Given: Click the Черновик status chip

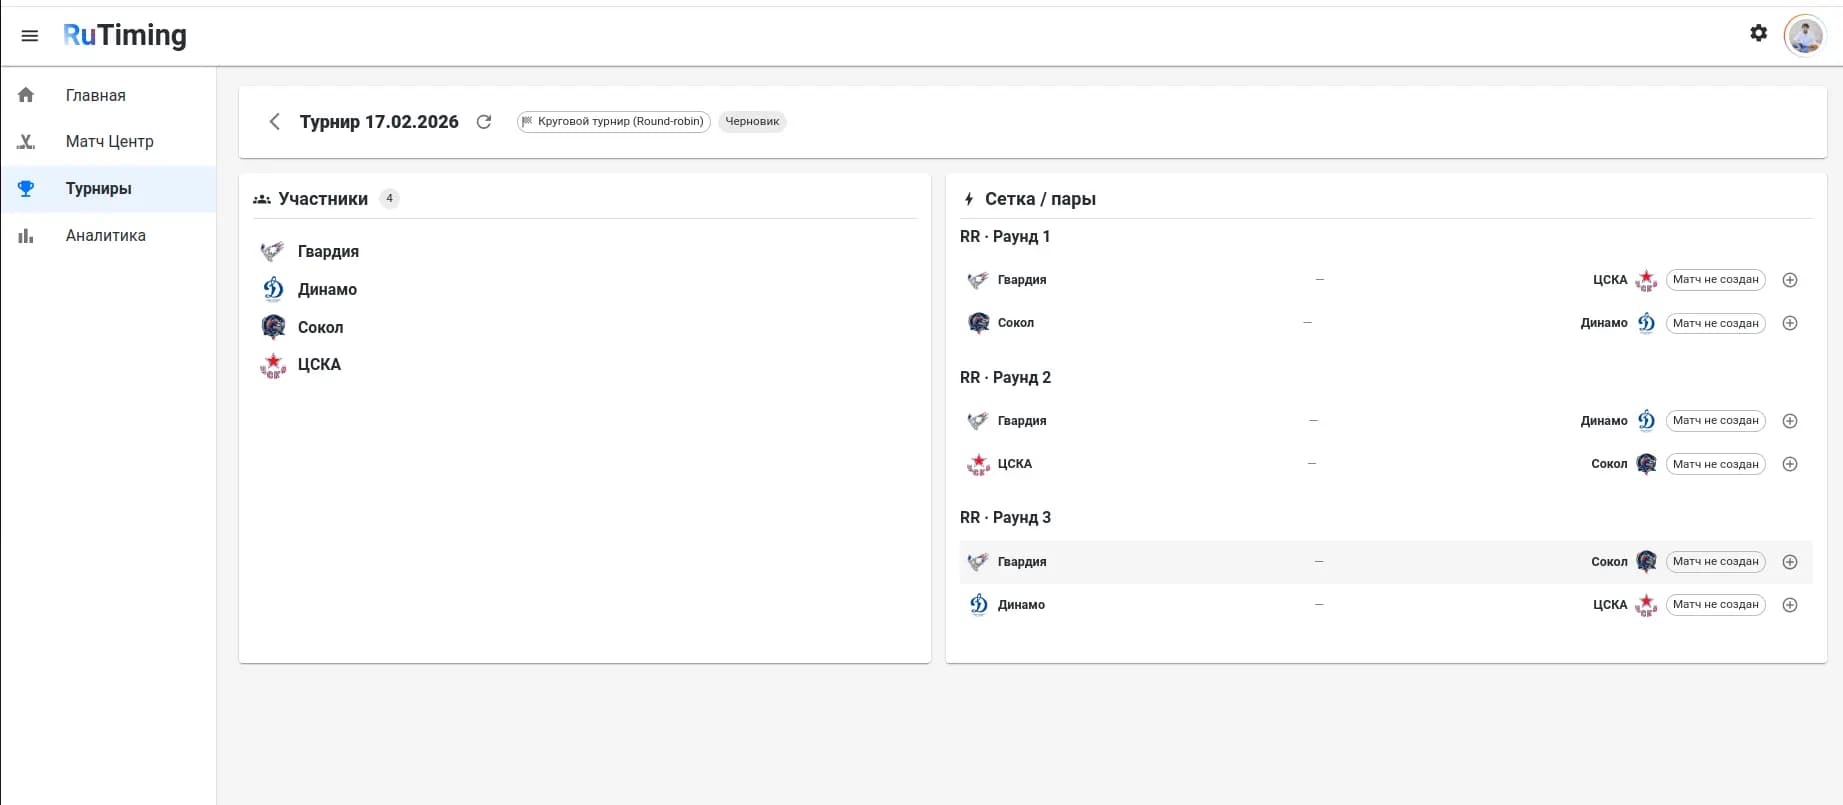Looking at the screenshot, I should 752,122.
